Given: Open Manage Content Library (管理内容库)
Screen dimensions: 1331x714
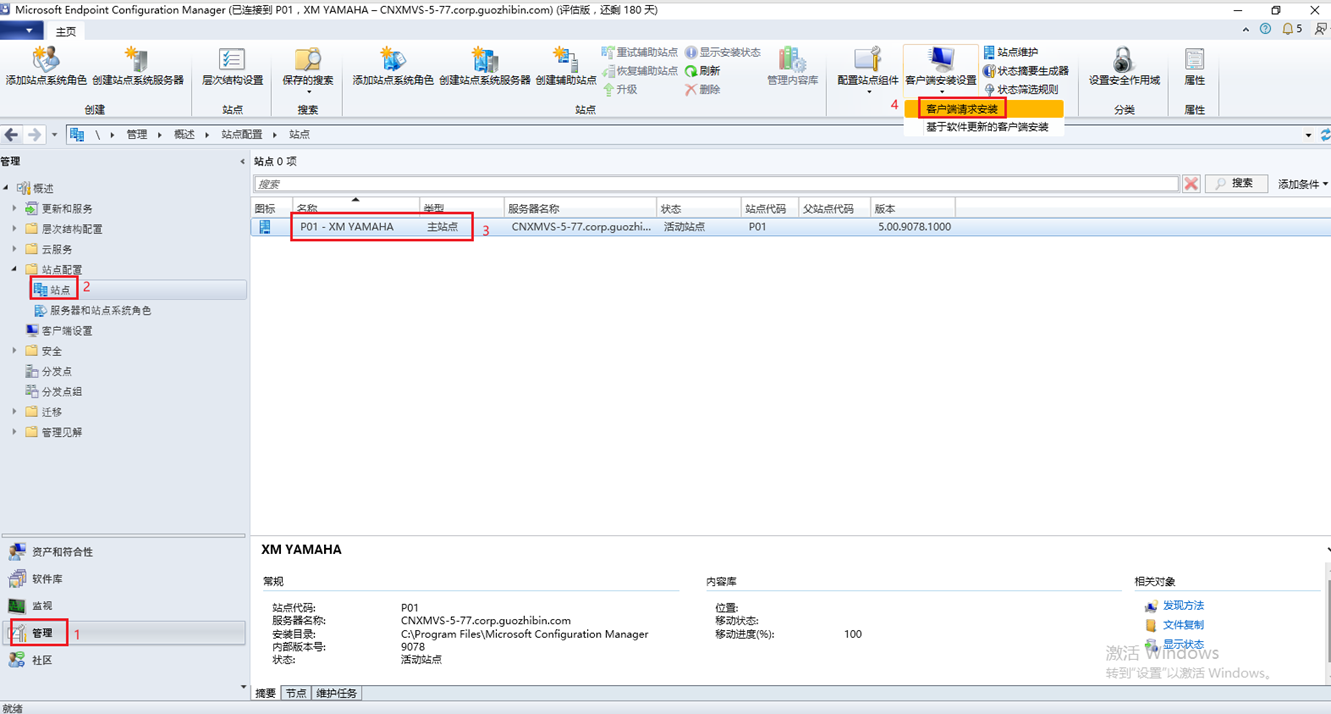Looking at the screenshot, I should [x=792, y=67].
